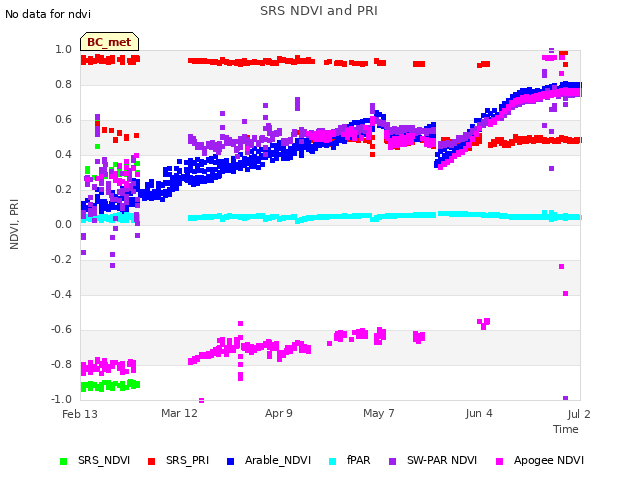Click the 0.2 y-axis tick label
Image resolution: width=640 pixels, height=480 pixels.
[x=63, y=189]
